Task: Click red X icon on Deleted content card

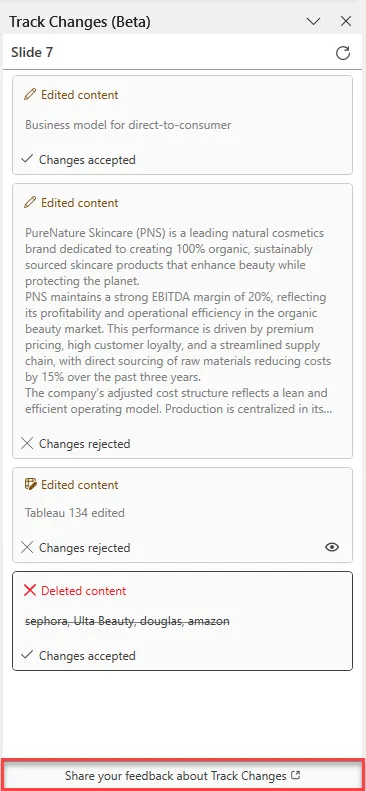Action: 30,591
